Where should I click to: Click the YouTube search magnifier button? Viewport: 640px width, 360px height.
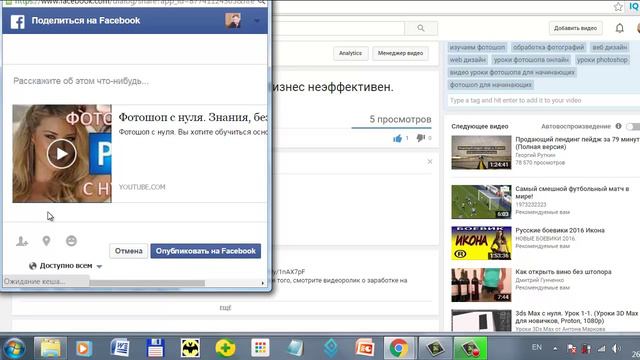point(421,28)
